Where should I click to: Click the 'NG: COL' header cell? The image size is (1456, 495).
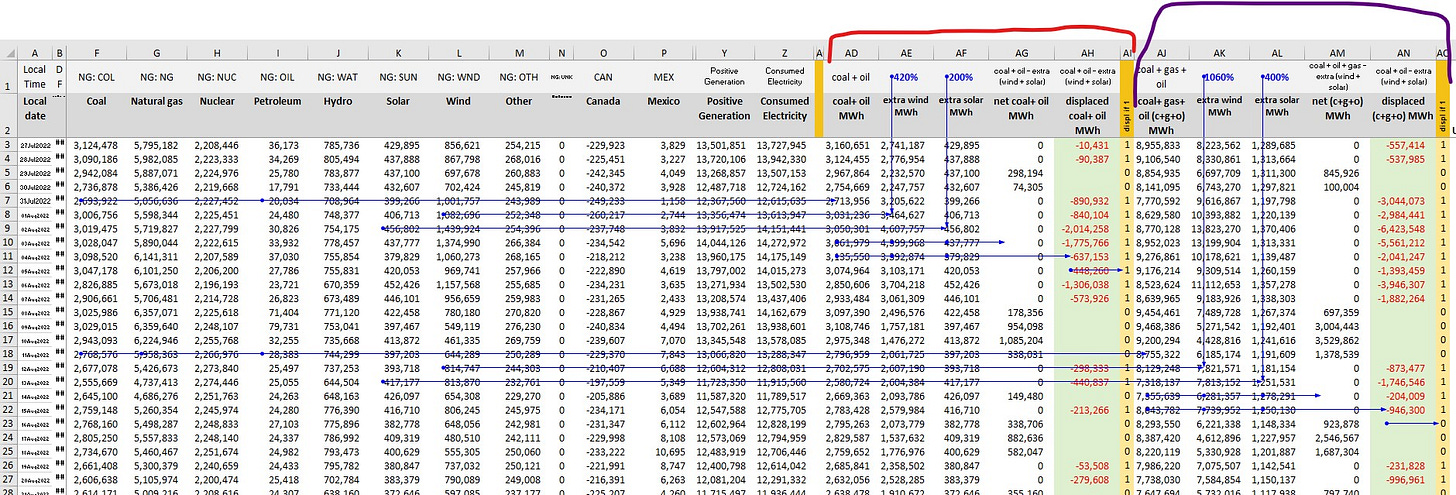tap(97, 77)
